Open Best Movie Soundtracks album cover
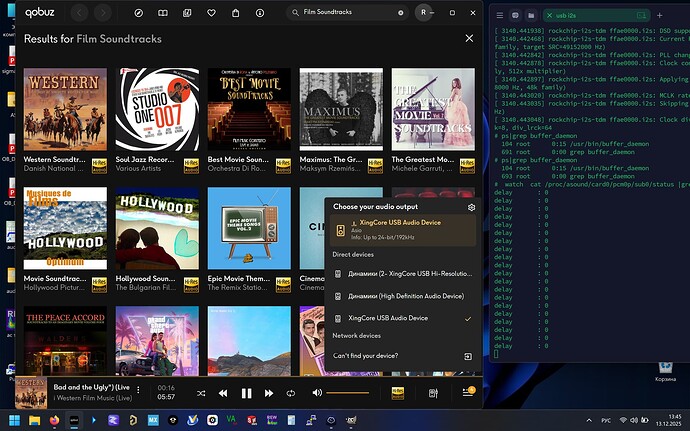690x431 pixels. [x=249, y=109]
